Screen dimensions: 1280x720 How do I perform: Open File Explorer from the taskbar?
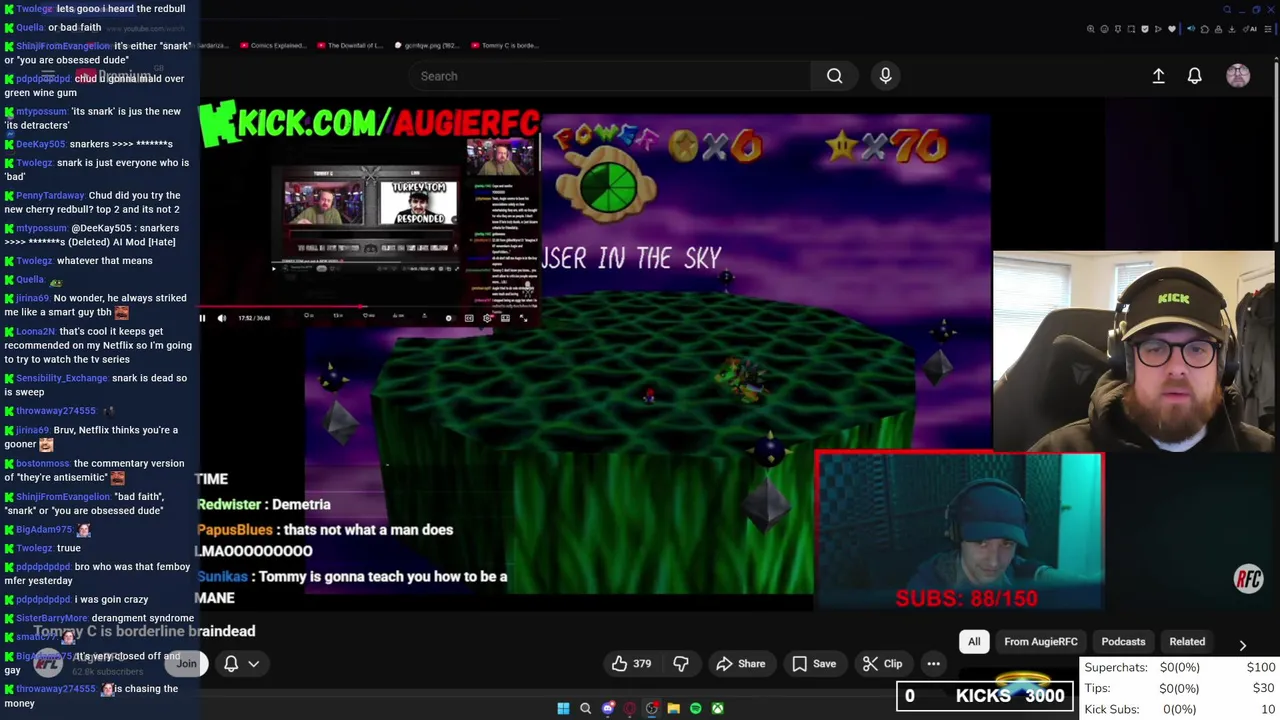[x=673, y=708]
